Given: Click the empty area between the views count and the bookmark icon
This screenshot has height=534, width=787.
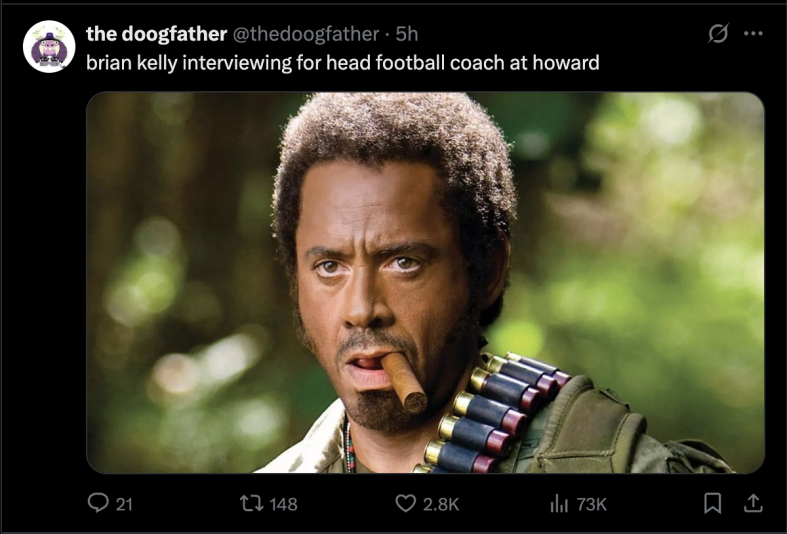Looking at the screenshot, I should (655, 504).
